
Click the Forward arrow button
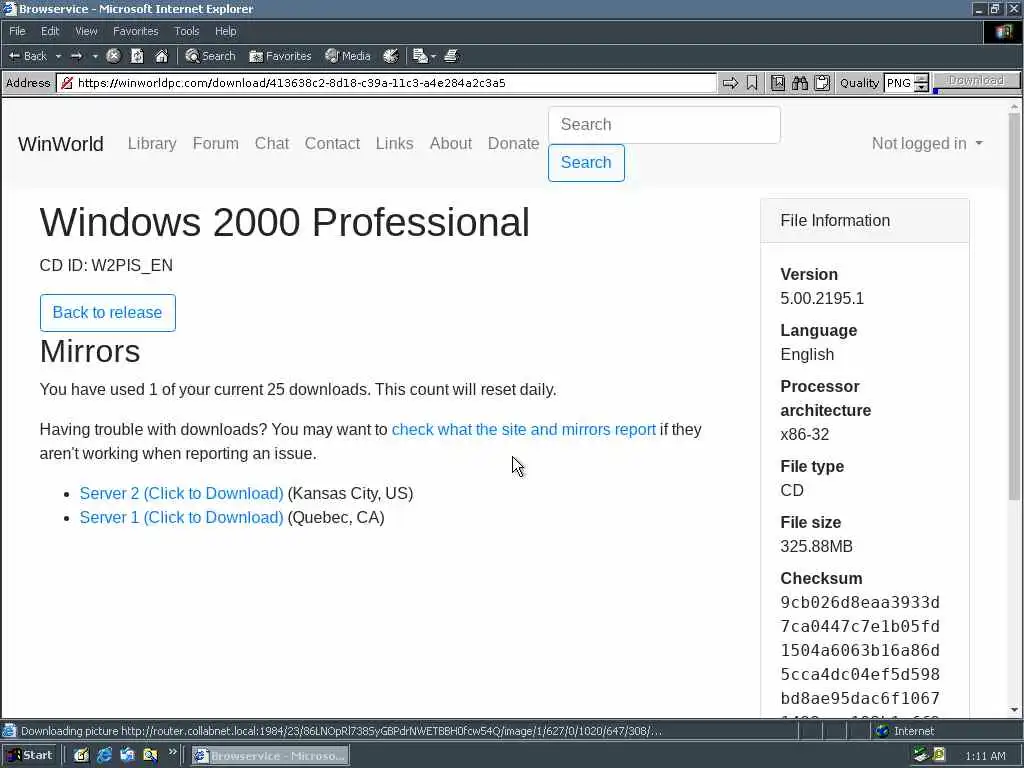tap(76, 56)
